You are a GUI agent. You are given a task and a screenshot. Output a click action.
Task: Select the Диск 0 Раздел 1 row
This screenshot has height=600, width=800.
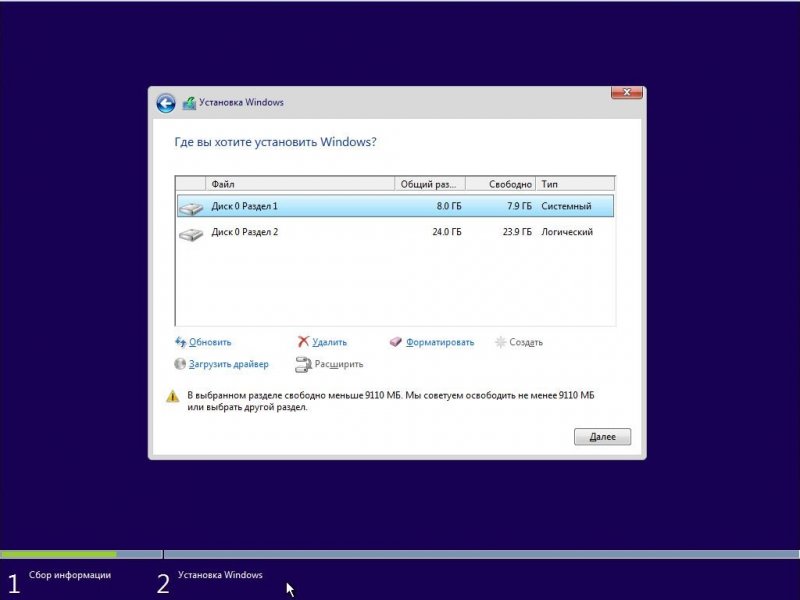395,206
